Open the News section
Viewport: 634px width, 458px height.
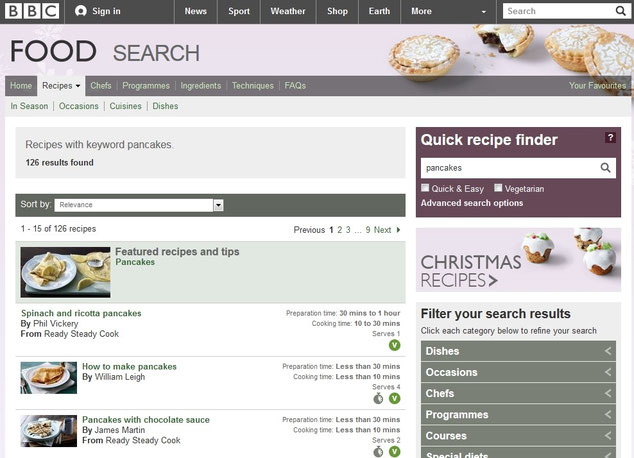[x=196, y=11]
